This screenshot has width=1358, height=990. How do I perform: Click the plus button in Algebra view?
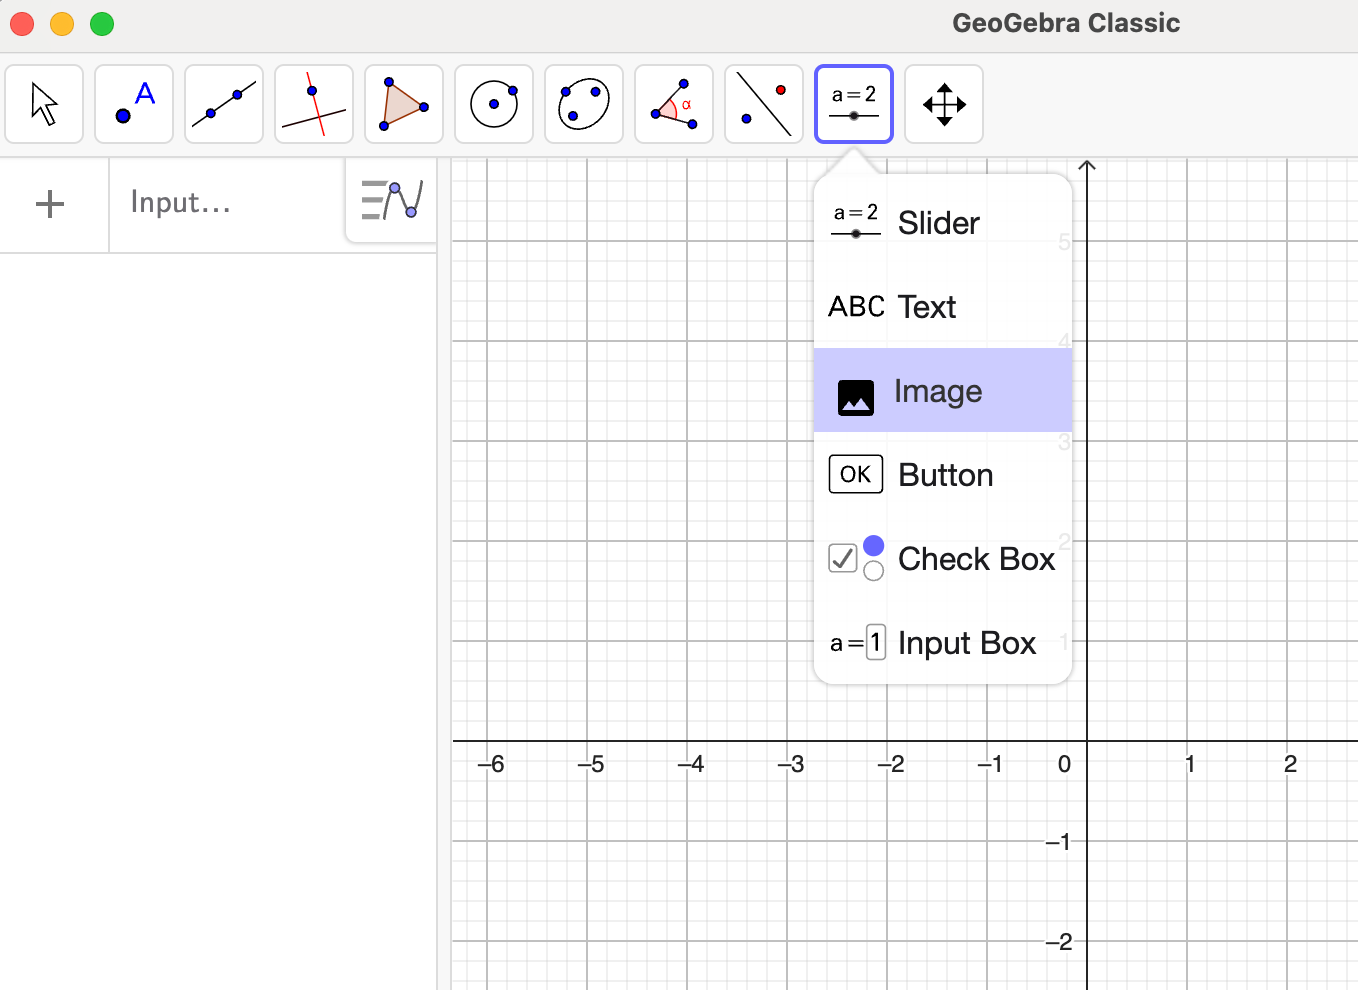coord(50,204)
